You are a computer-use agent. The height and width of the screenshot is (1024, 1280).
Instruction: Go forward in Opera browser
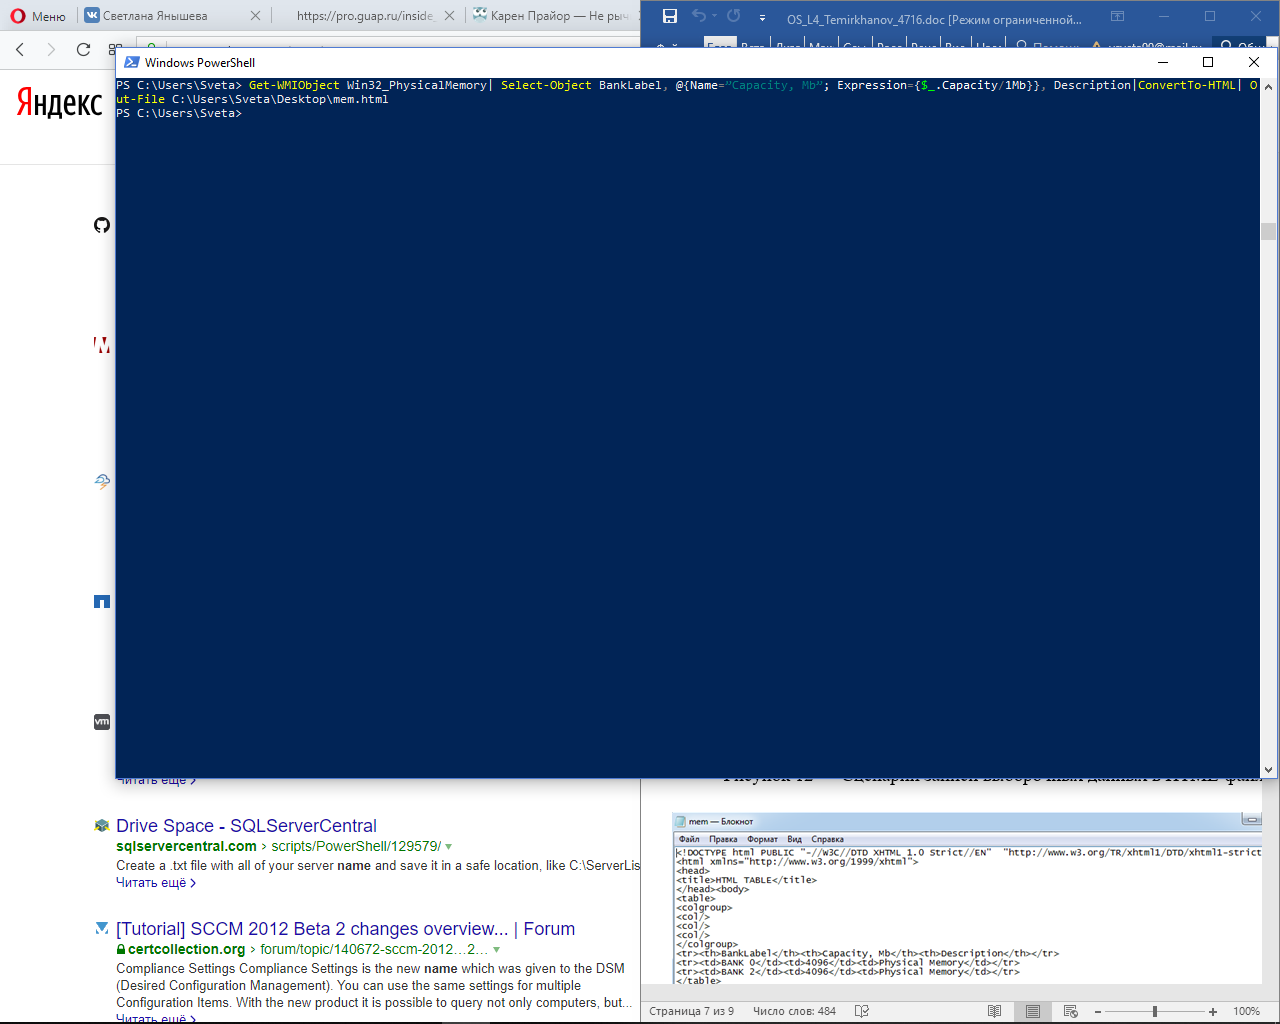(x=51, y=49)
